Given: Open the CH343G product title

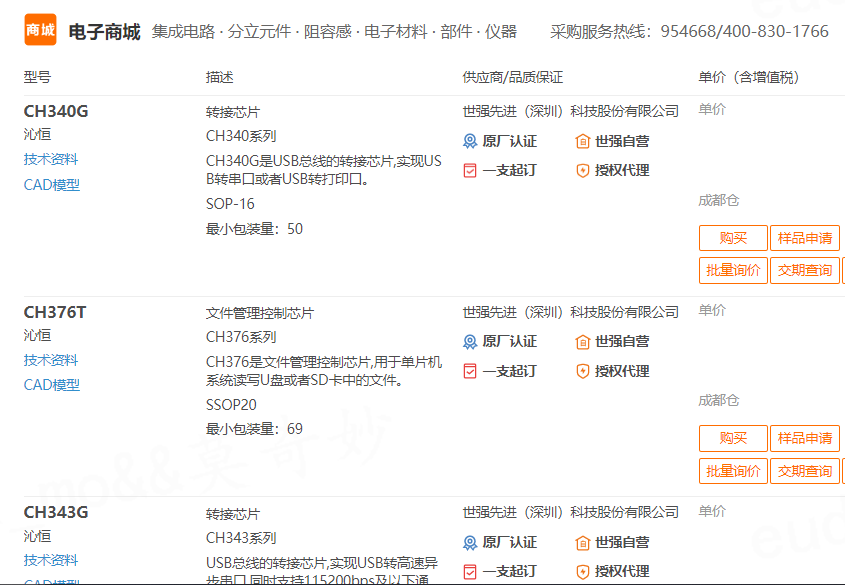Looking at the screenshot, I should pos(56,512).
